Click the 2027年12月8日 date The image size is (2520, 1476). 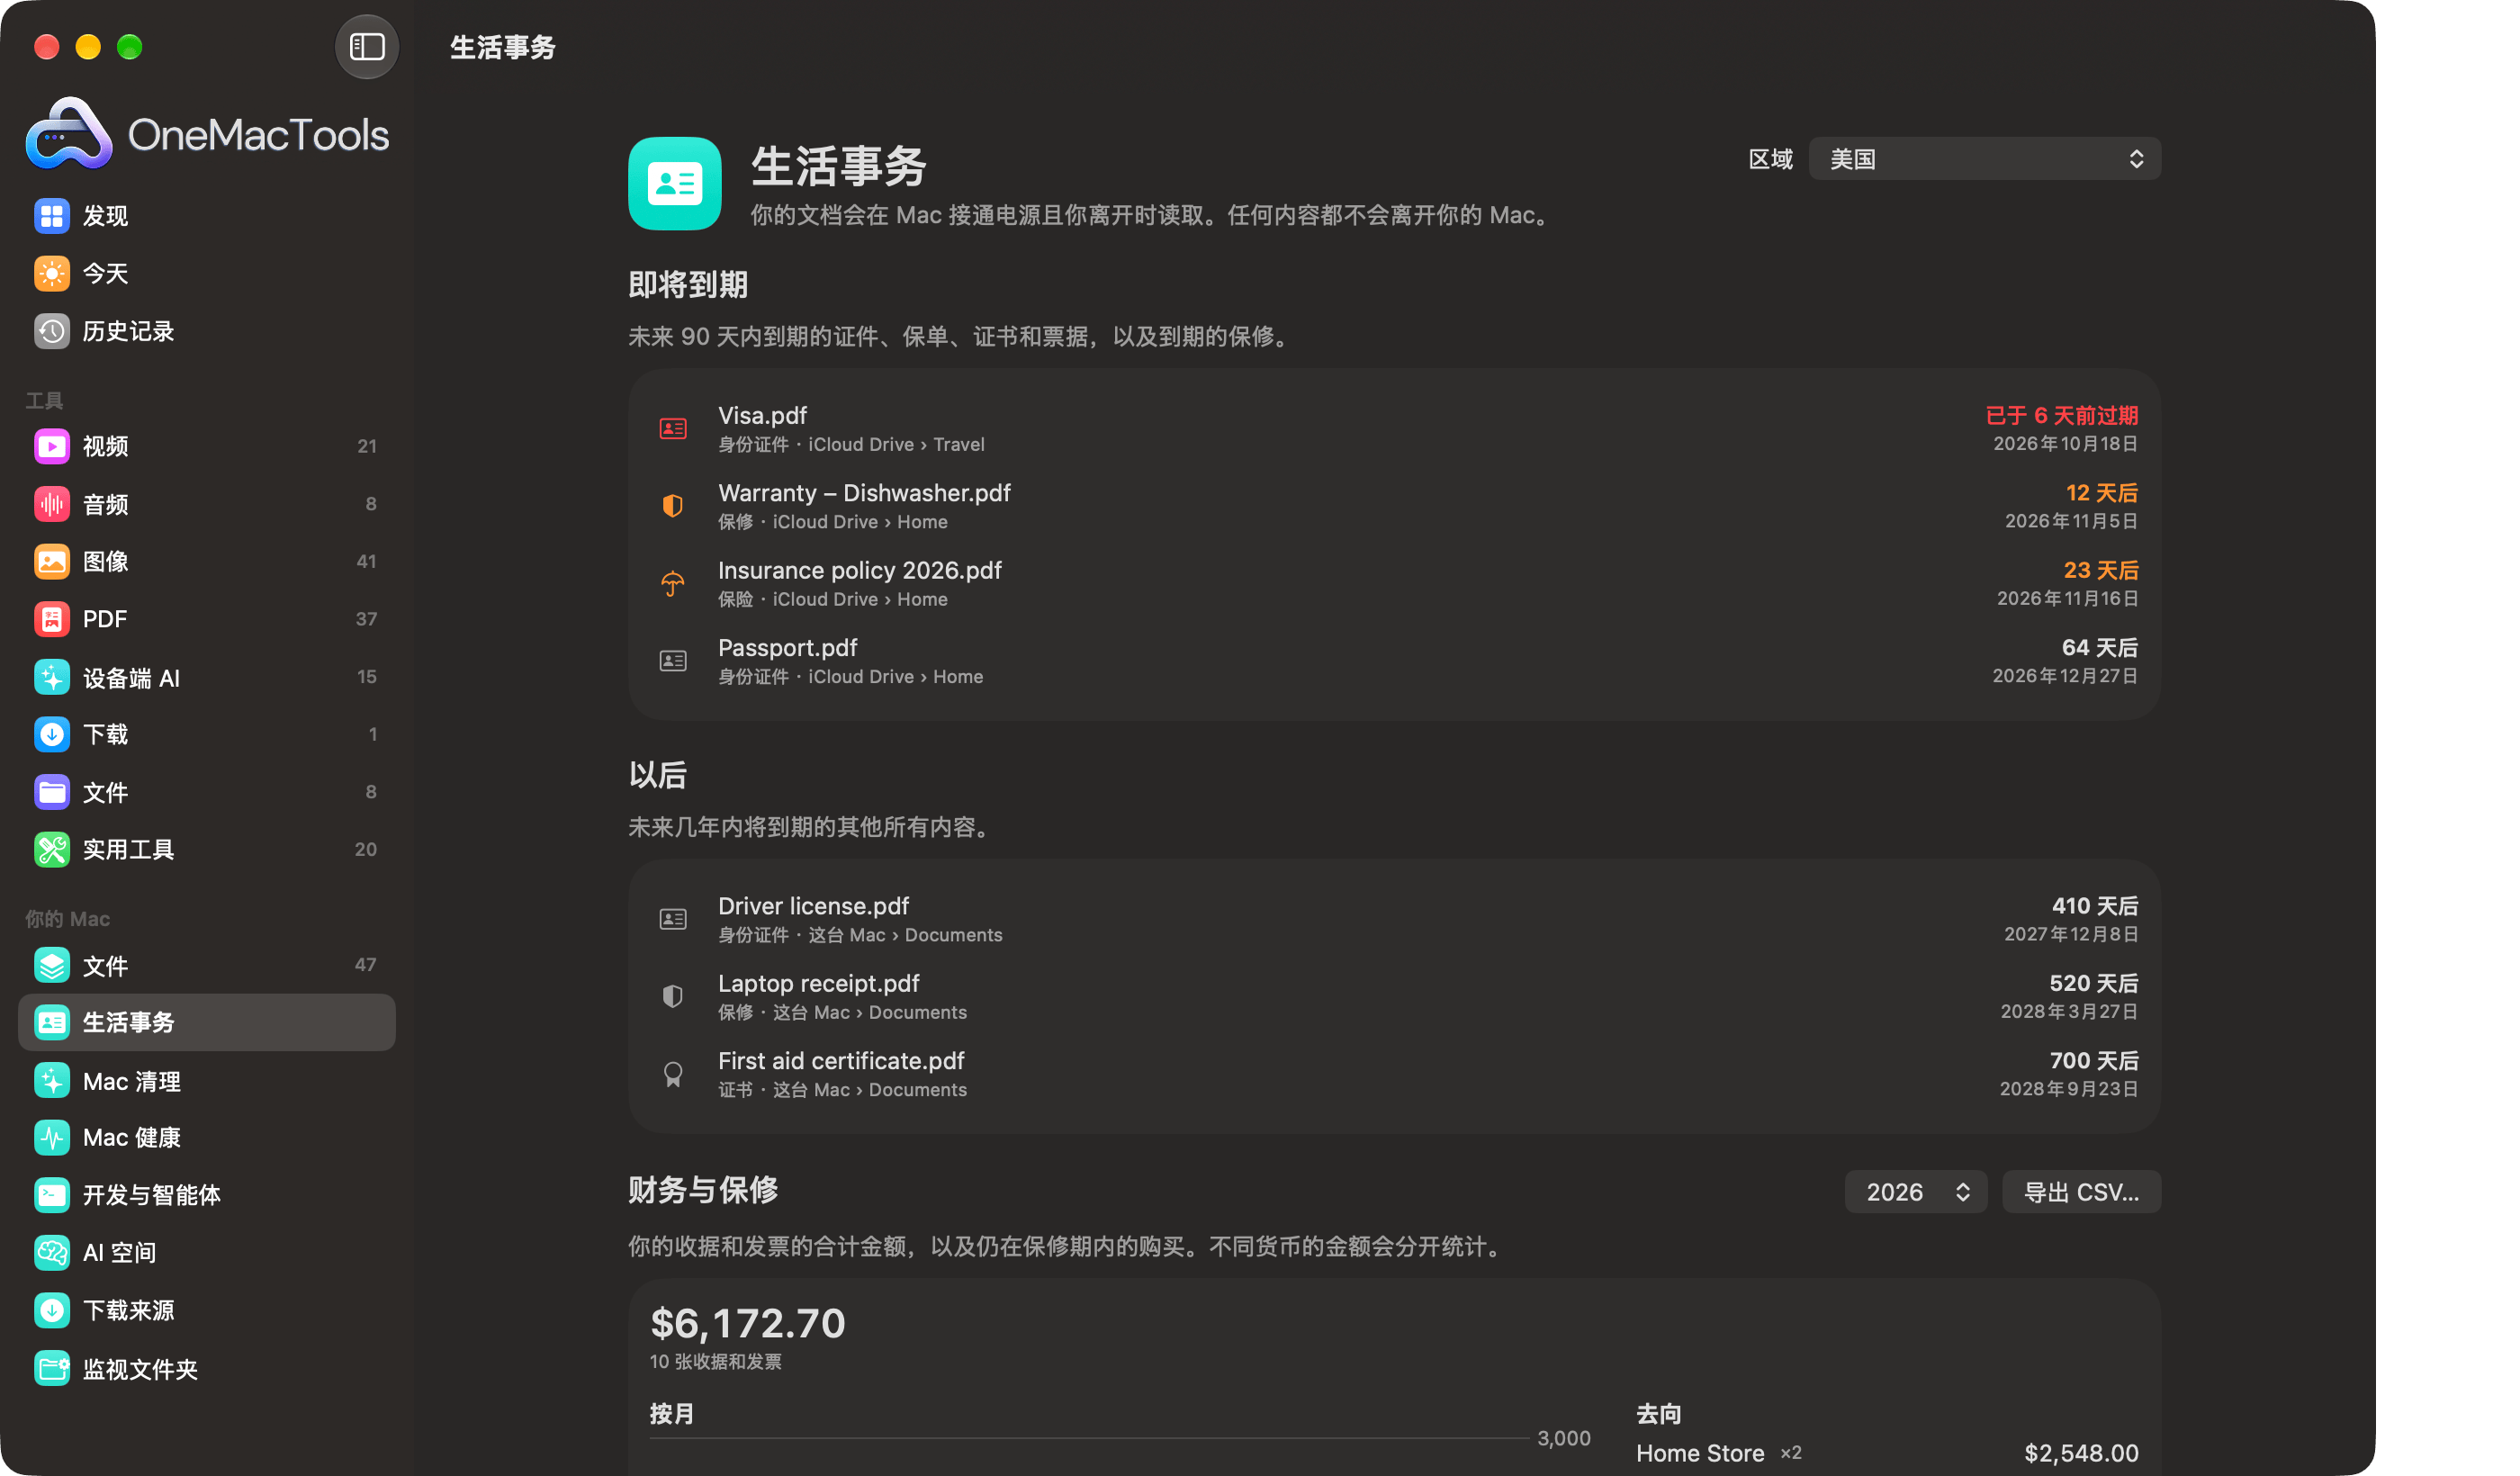point(2071,934)
